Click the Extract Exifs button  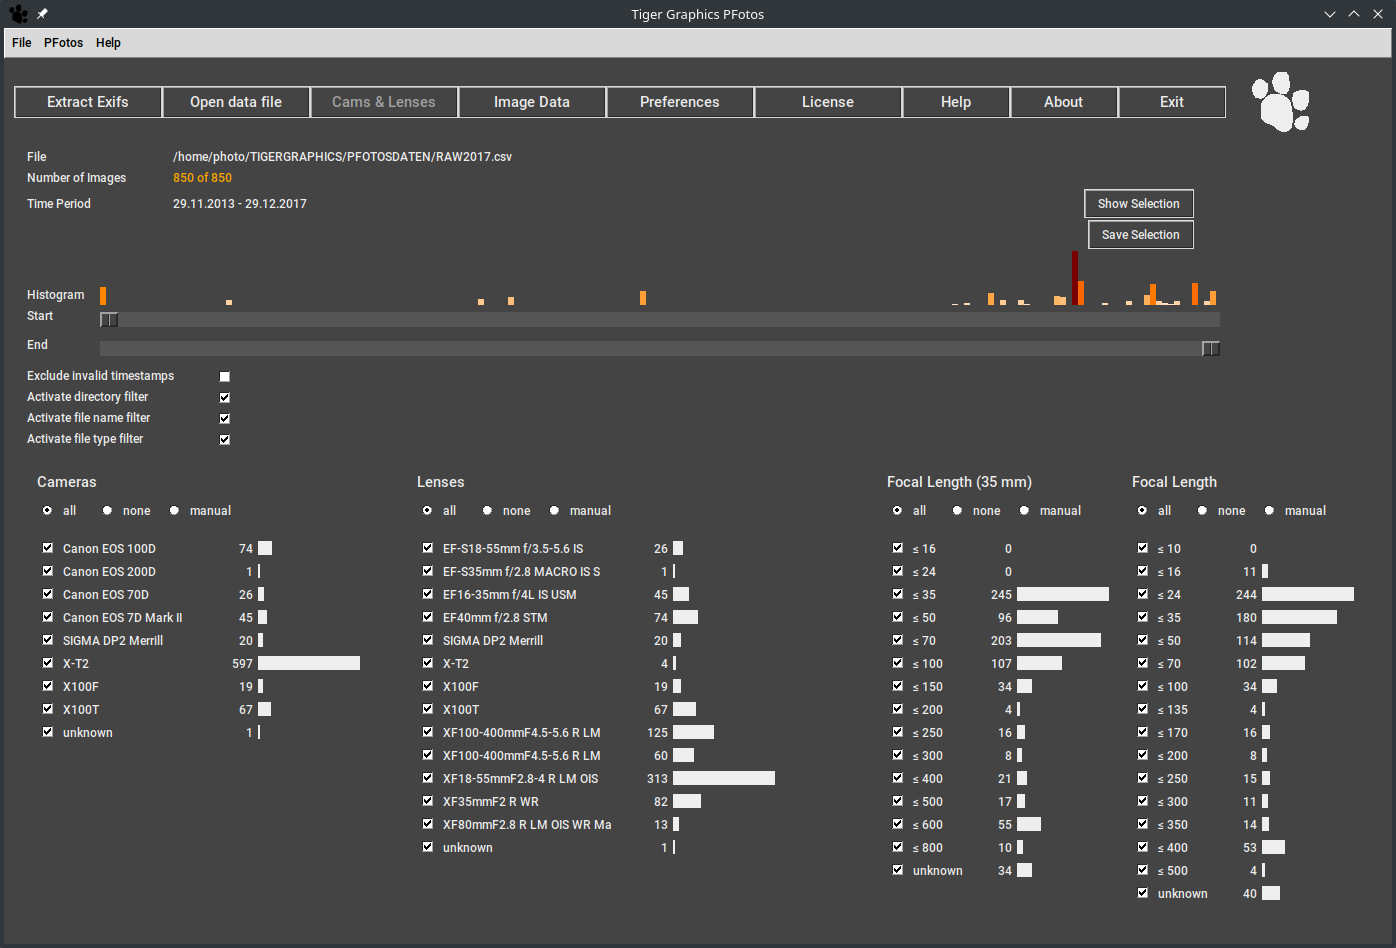(88, 102)
